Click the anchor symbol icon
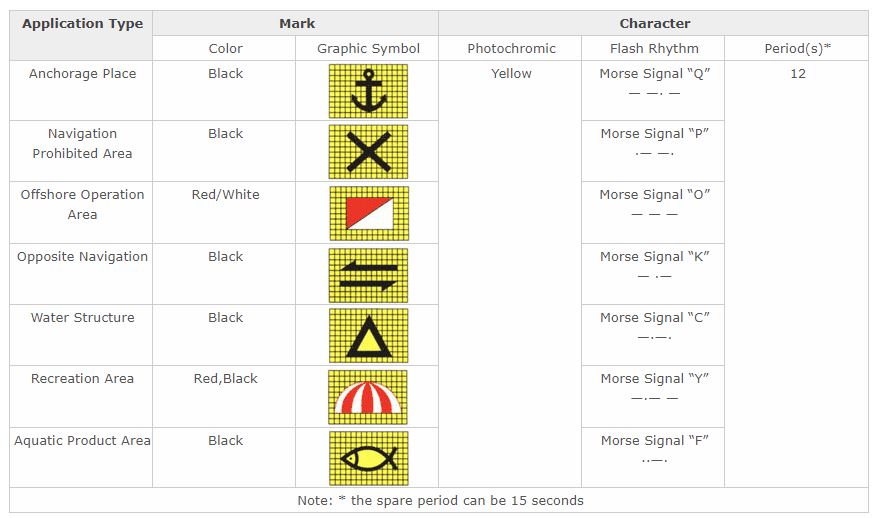 [368, 91]
